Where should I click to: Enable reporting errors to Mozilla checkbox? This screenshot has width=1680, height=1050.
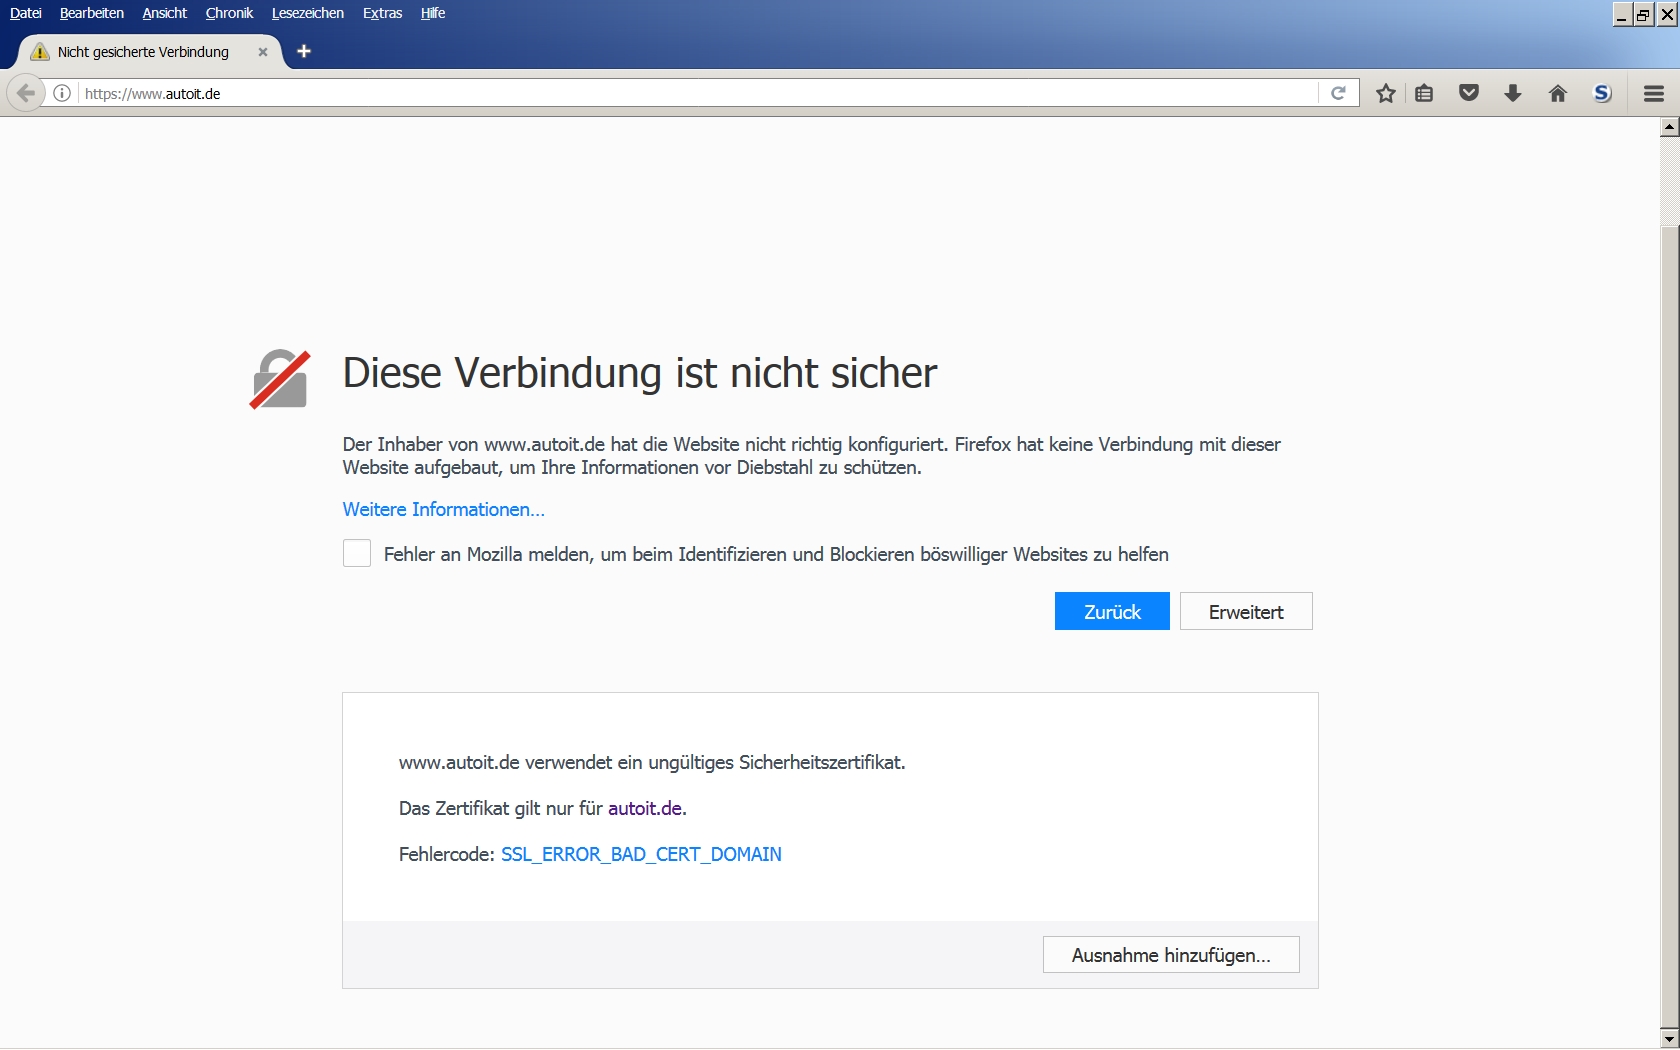357,554
